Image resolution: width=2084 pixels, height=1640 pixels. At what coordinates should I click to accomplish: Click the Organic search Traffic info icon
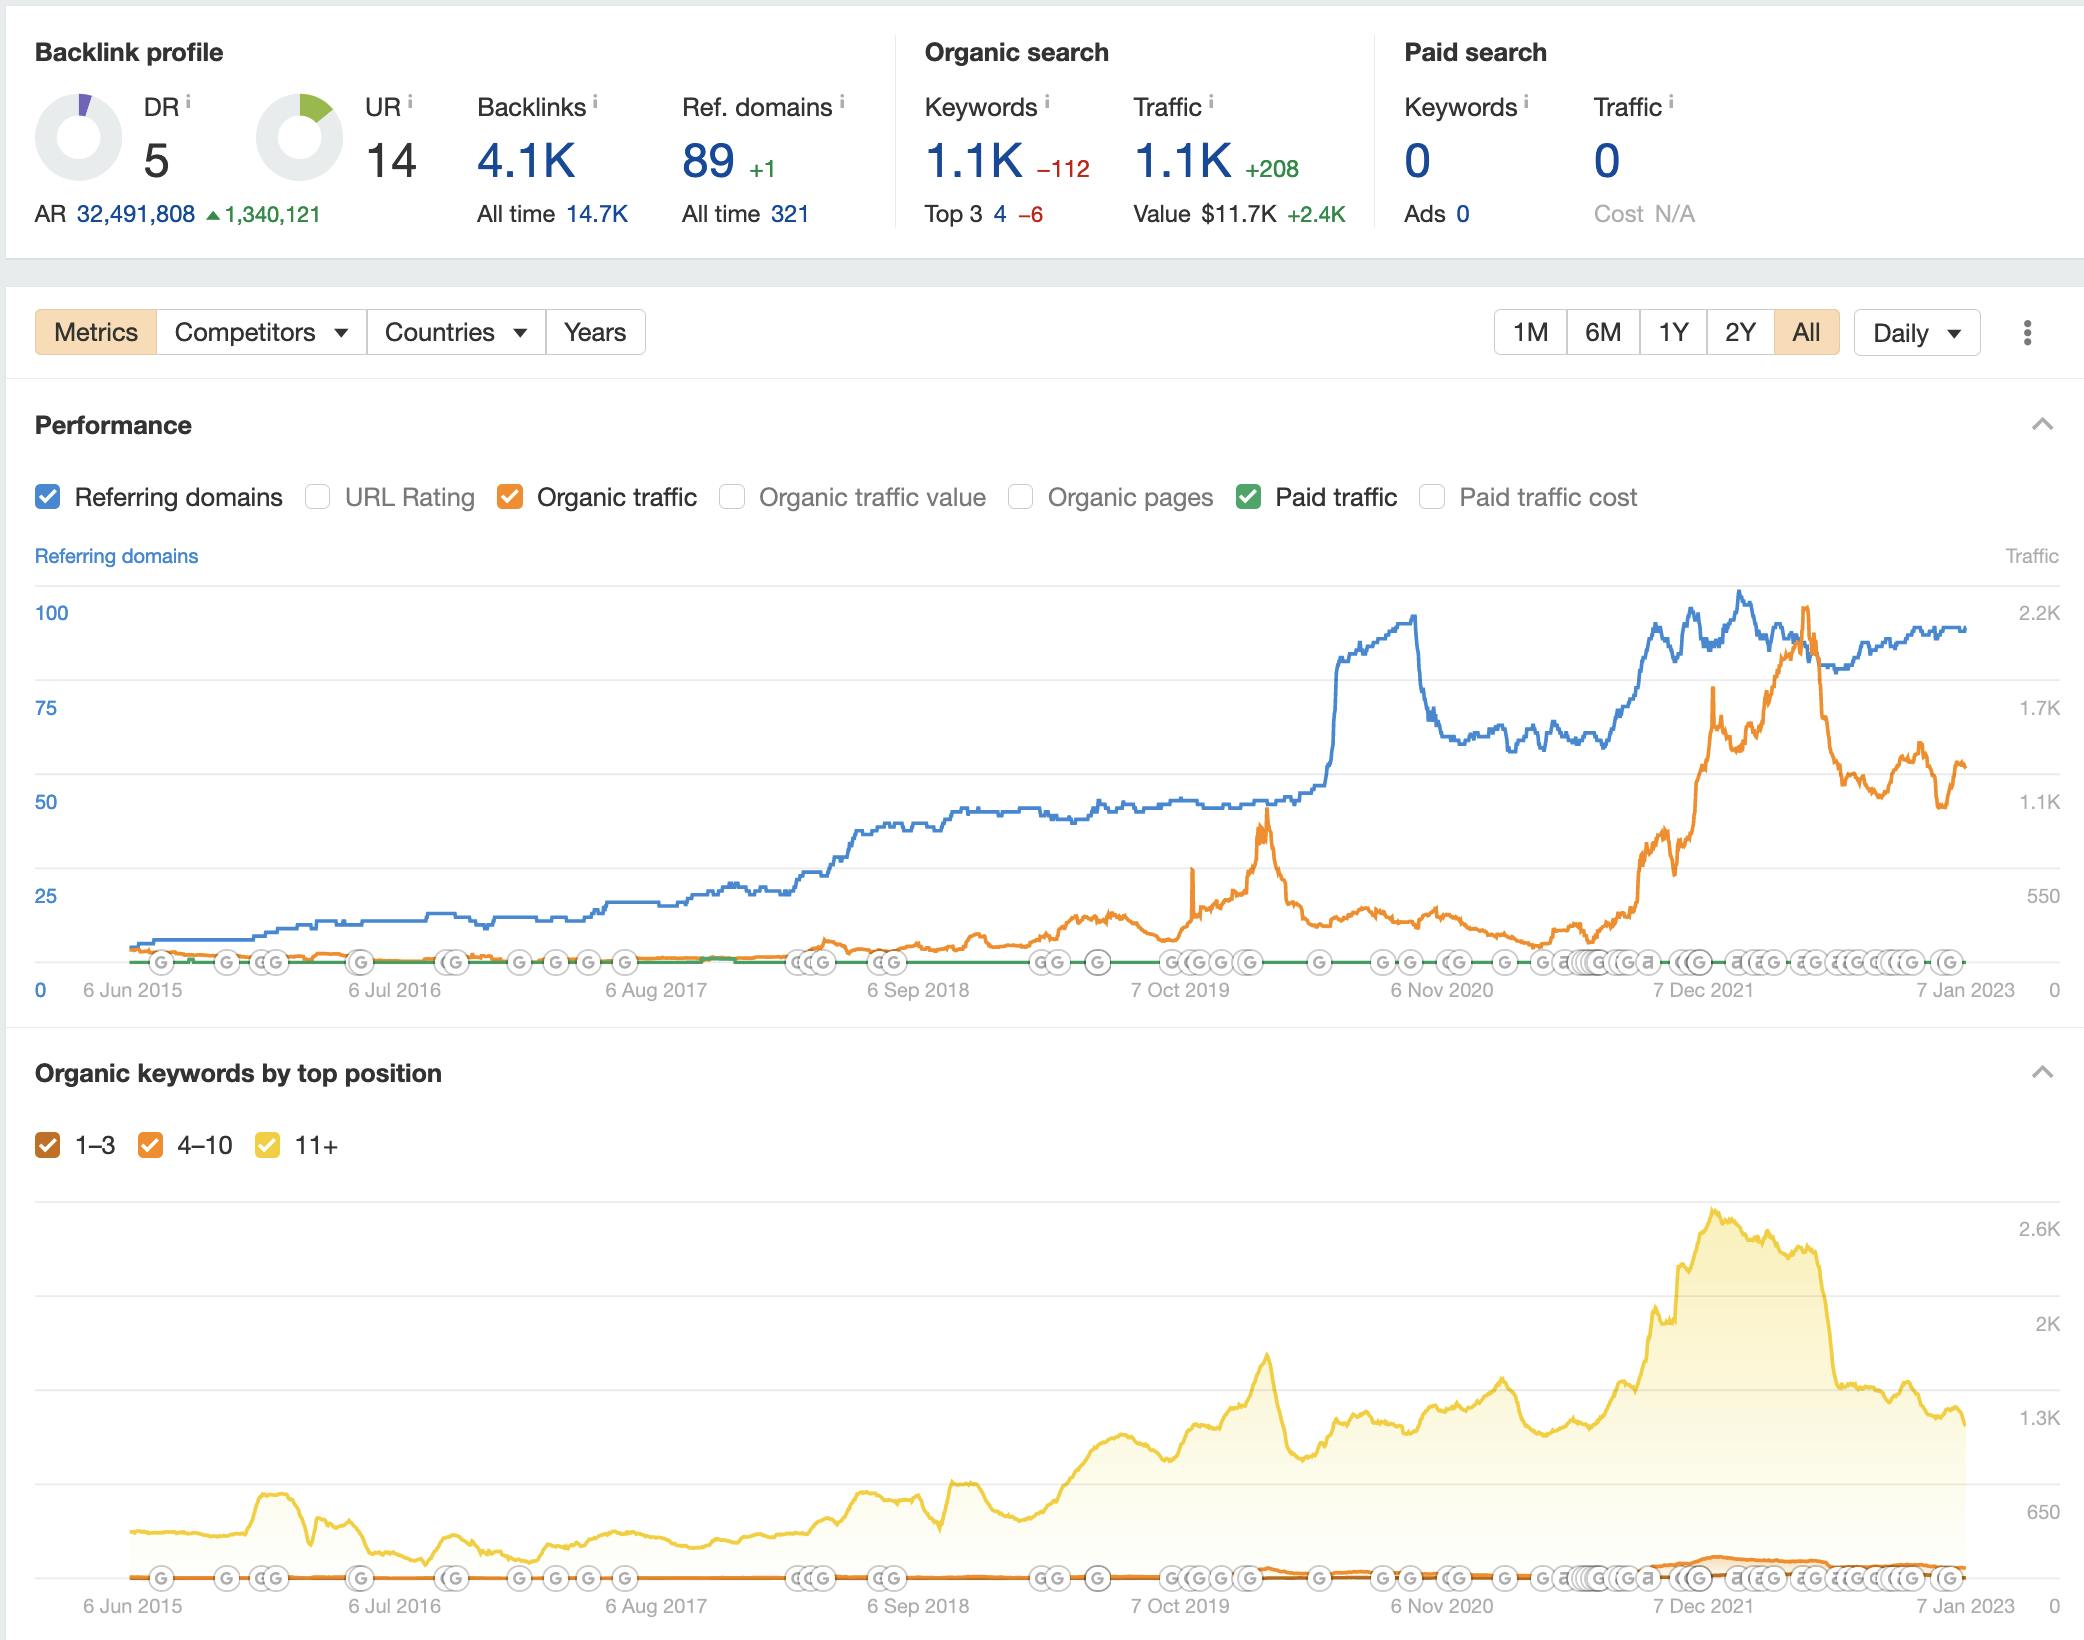1211,101
